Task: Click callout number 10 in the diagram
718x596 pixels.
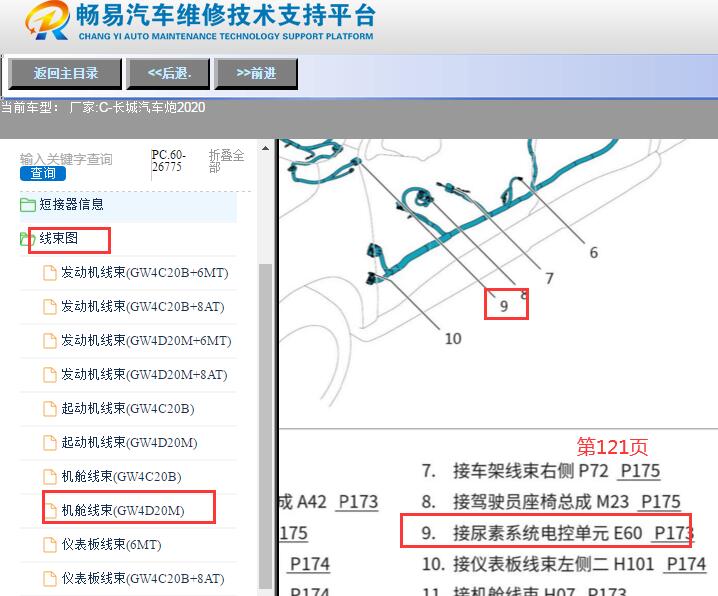Action: pos(453,339)
